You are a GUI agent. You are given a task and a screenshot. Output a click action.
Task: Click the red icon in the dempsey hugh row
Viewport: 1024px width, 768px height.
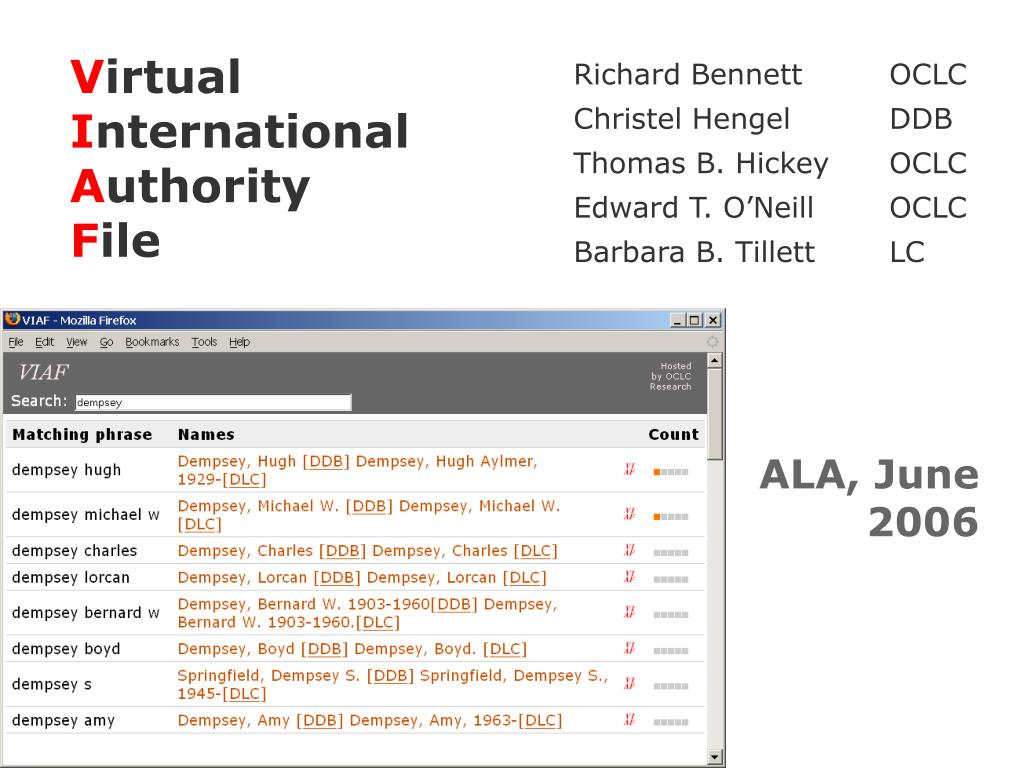pos(630,470)
